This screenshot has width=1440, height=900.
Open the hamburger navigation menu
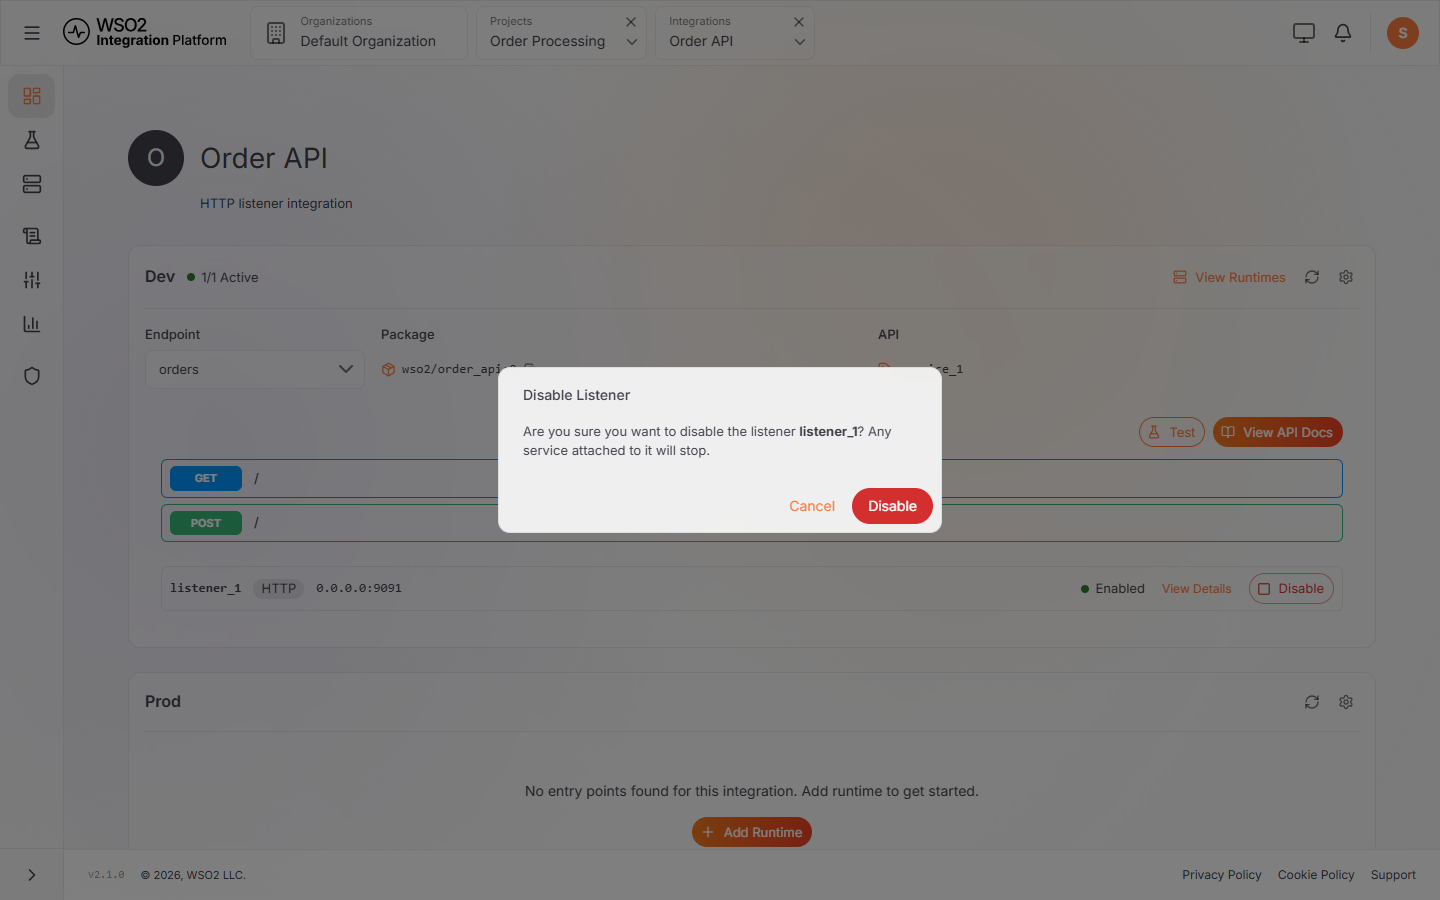[x=32, y=33]
